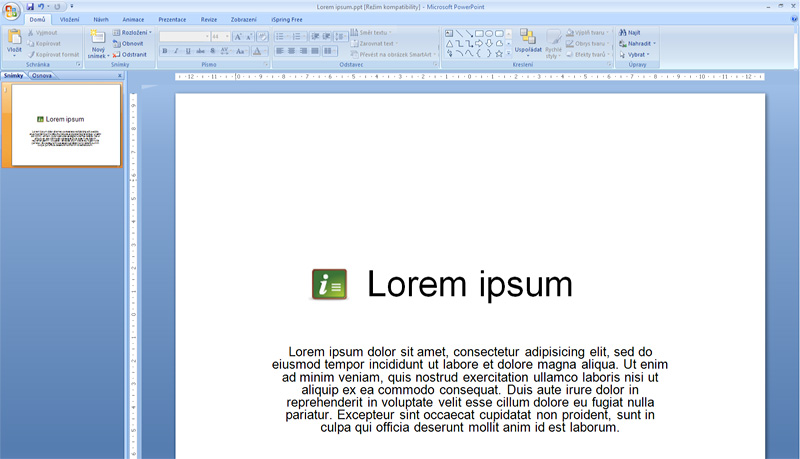Switch to the Prezentace tab
This screenshot has height=459, width=800.
point(172,19)
